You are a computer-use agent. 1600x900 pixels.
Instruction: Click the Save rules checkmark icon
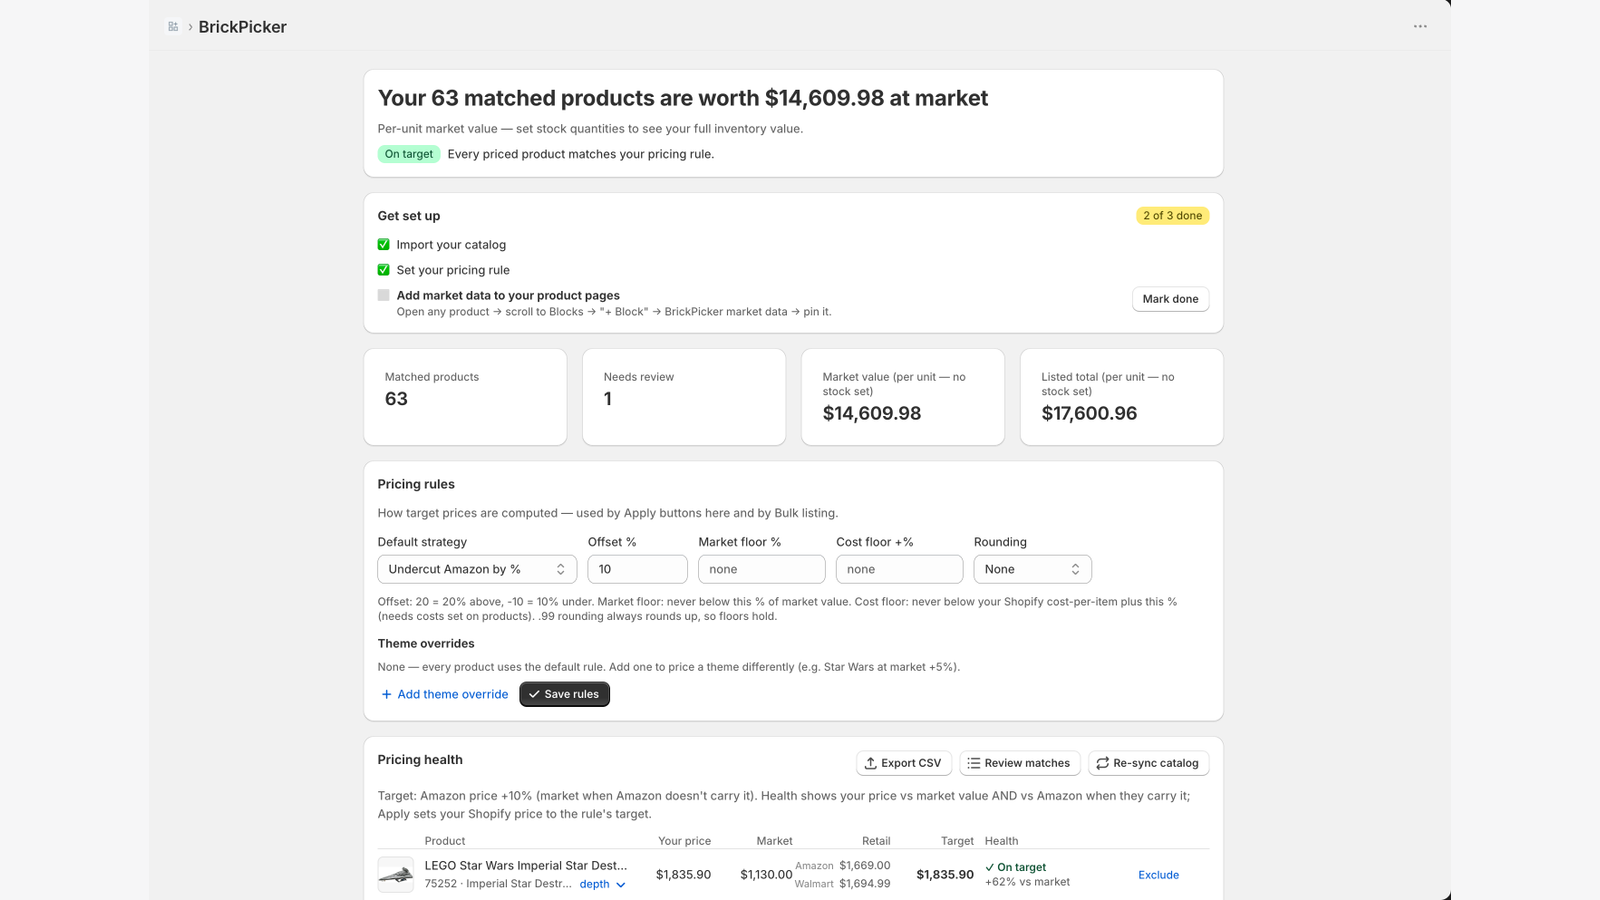pos(534,694)
